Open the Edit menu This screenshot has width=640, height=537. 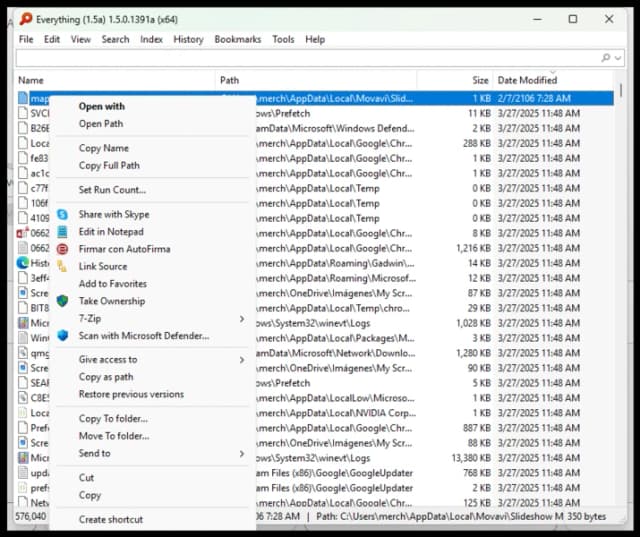[52, 39]
